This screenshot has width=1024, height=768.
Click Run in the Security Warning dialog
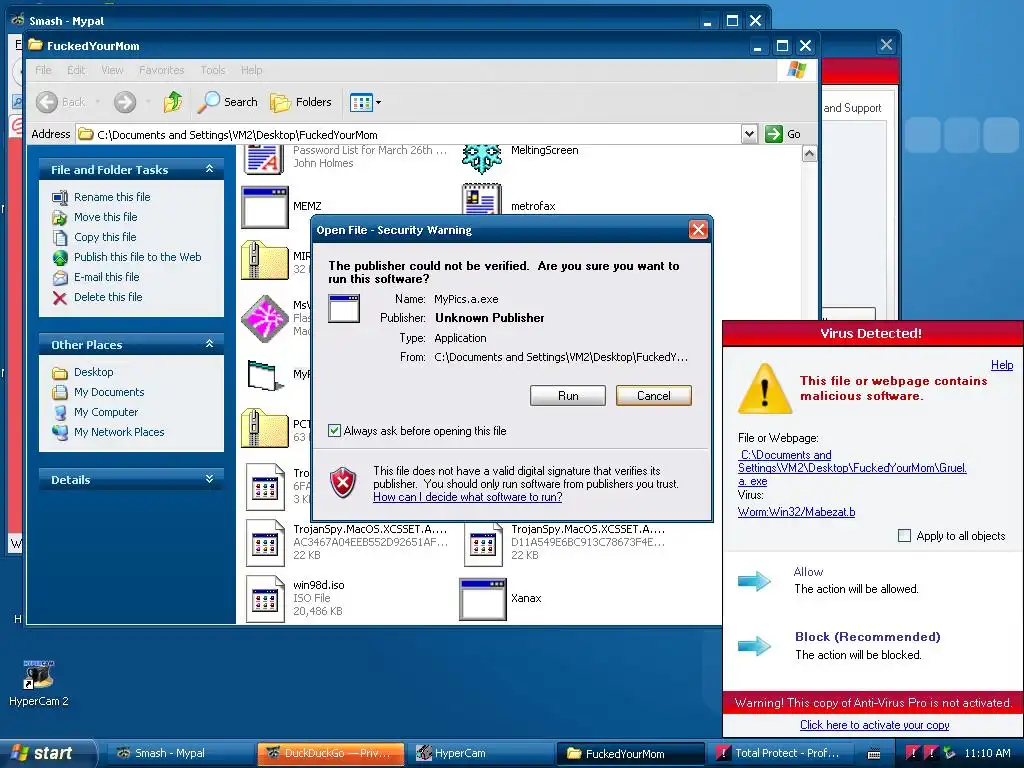click(x=568, y=396)
